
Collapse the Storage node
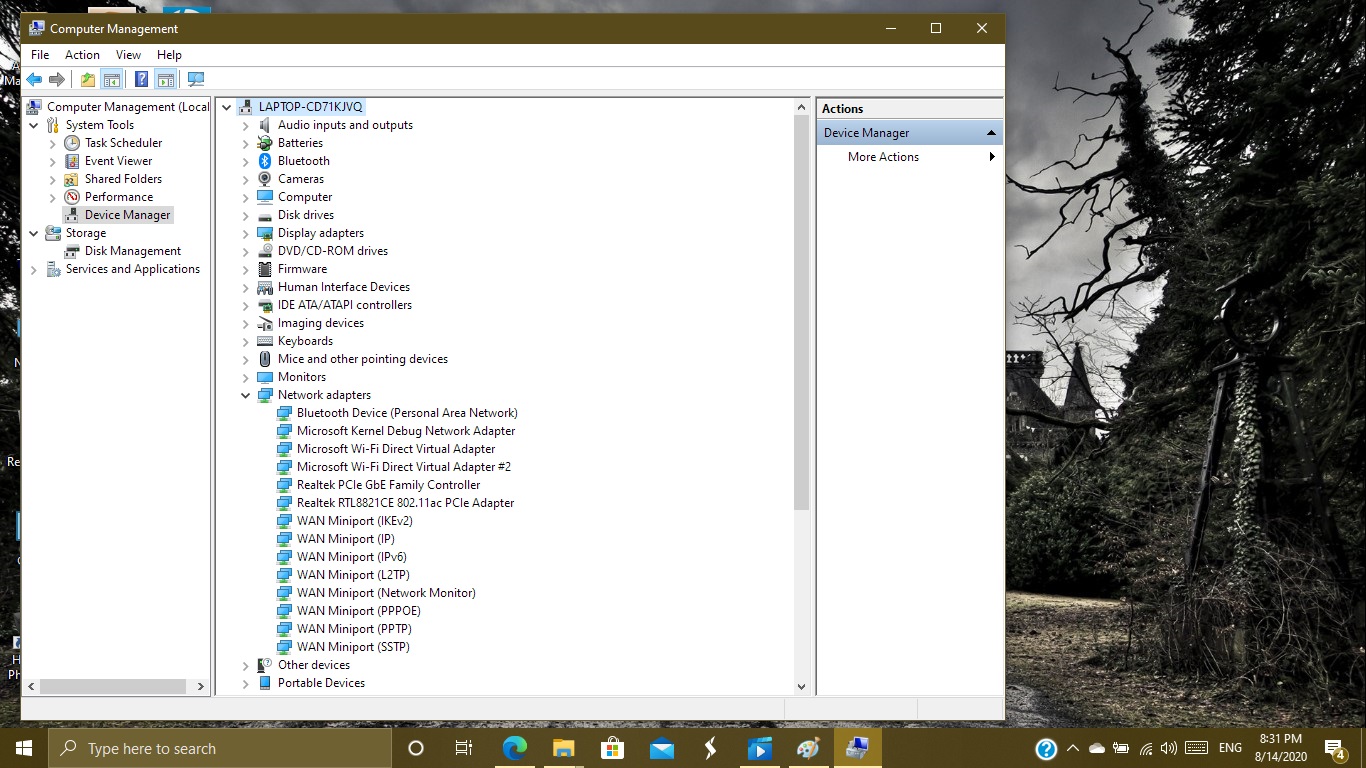pyautogui.click(x=34, y=233)
